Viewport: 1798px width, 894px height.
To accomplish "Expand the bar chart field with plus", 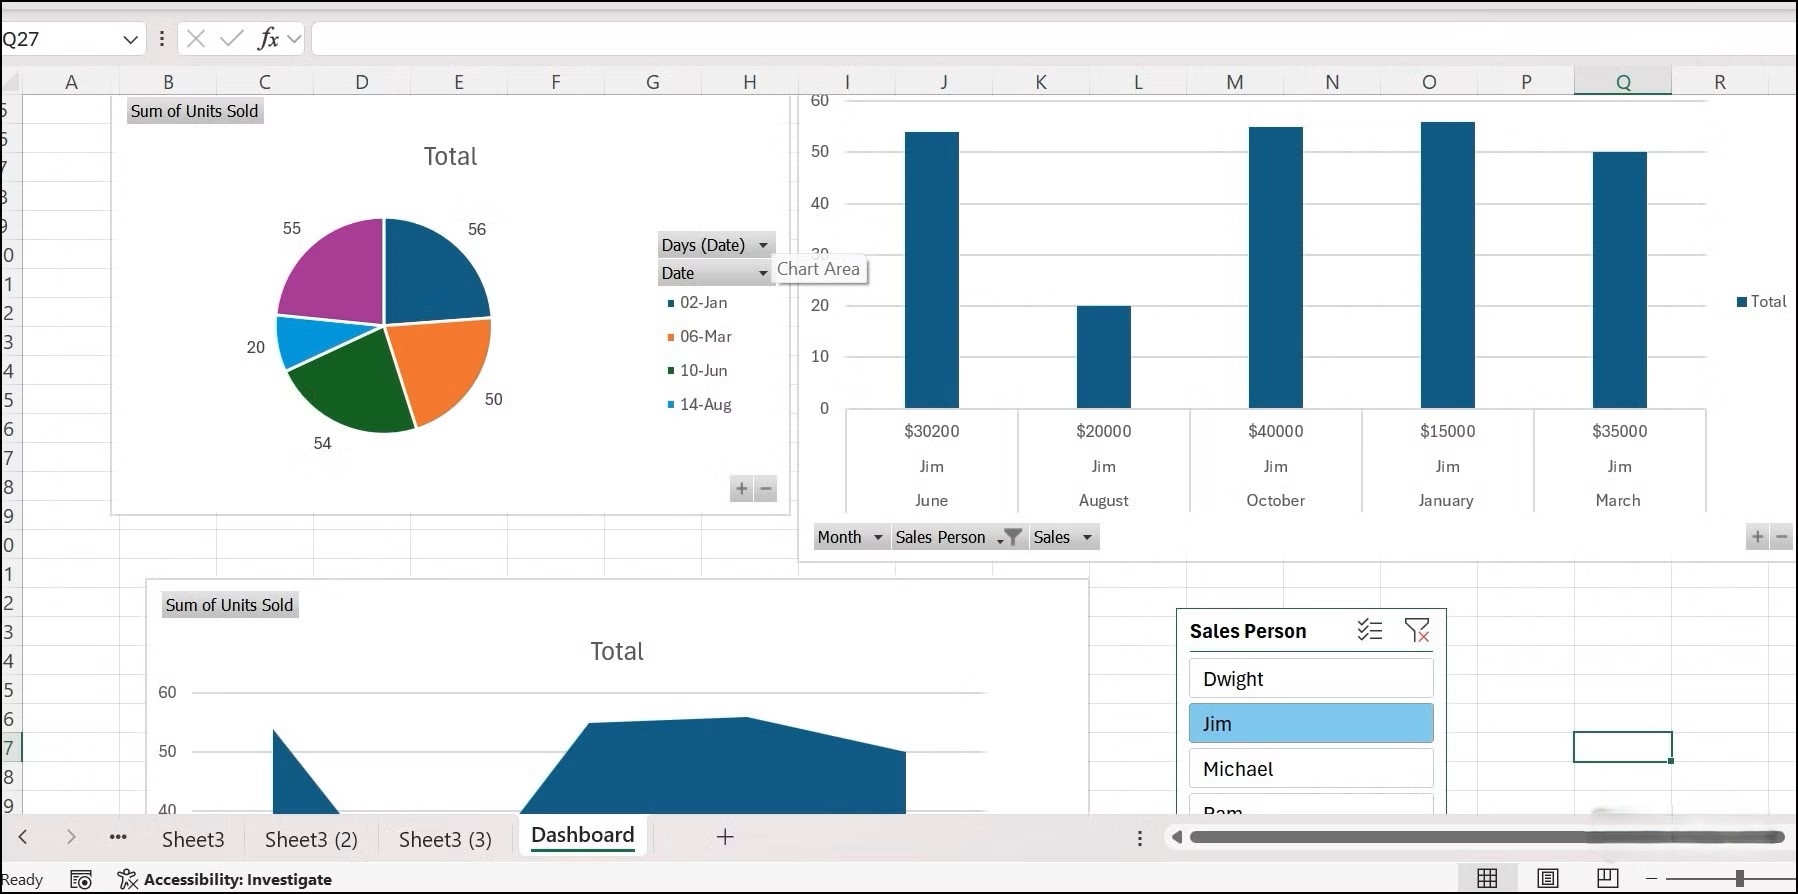I will 1757,537.
